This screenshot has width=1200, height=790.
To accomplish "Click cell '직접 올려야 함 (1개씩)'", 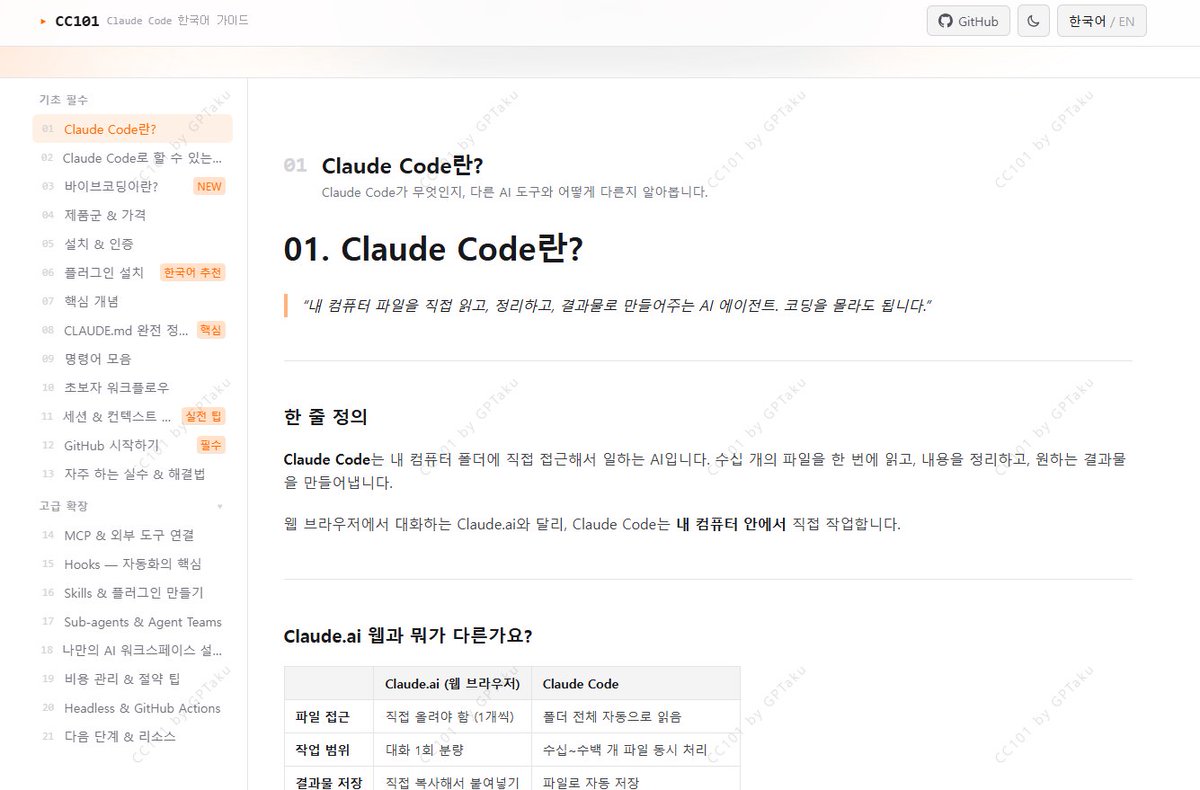I will (451, 716).
